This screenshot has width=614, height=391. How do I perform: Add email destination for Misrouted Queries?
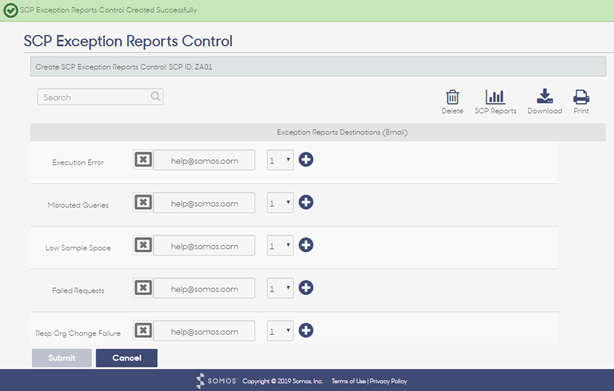click(306, 202)
